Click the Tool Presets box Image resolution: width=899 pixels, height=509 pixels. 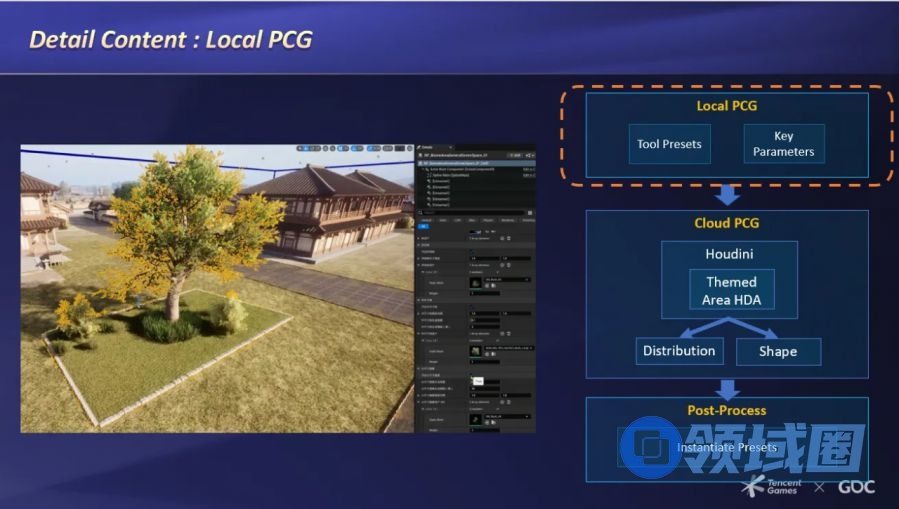click(x=669, y=144)
